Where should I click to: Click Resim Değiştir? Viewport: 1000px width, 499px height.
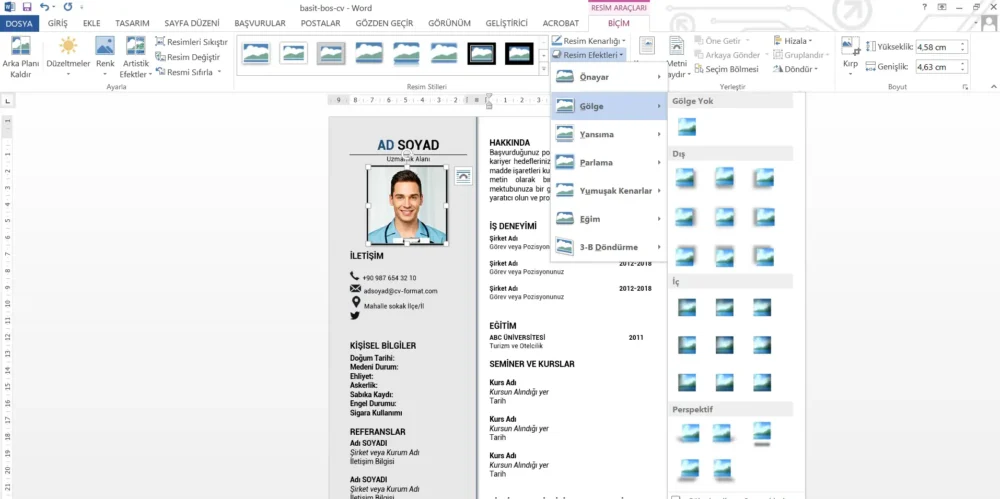[x=188, y=57]
